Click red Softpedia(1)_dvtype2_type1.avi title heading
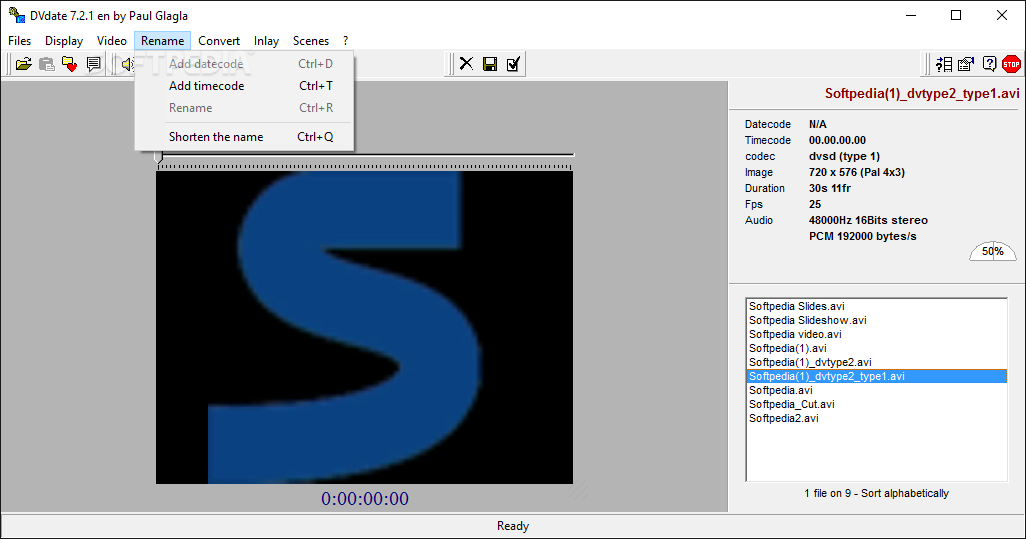Image resolution: width=1026 pixels, height=539 pixels. click(922, 94)
